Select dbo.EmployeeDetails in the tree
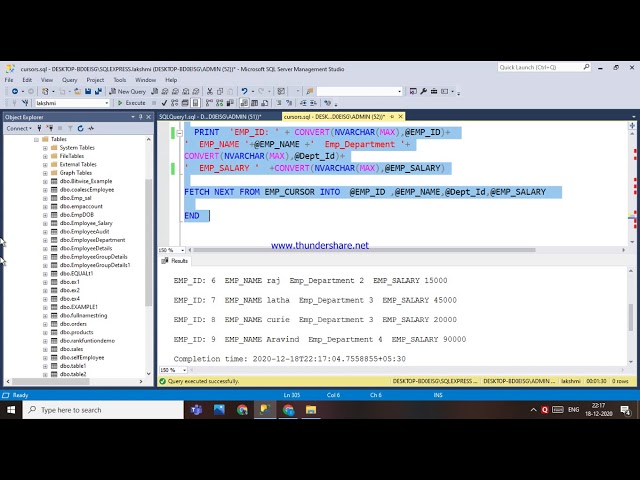 pyautogui.click(x=86, y=248)
